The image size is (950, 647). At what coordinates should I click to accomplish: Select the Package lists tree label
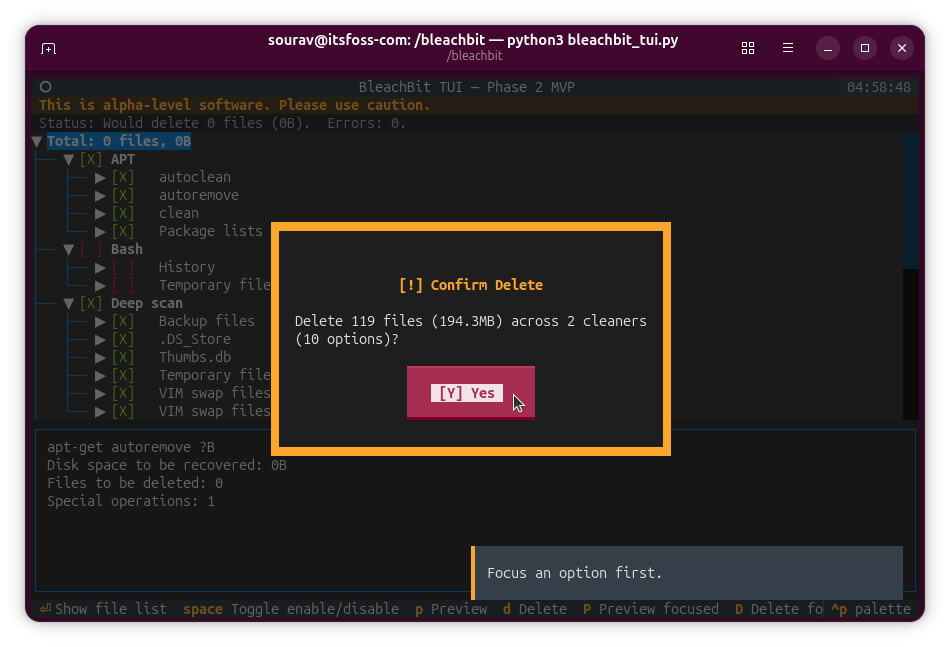[x=210, y=231]
